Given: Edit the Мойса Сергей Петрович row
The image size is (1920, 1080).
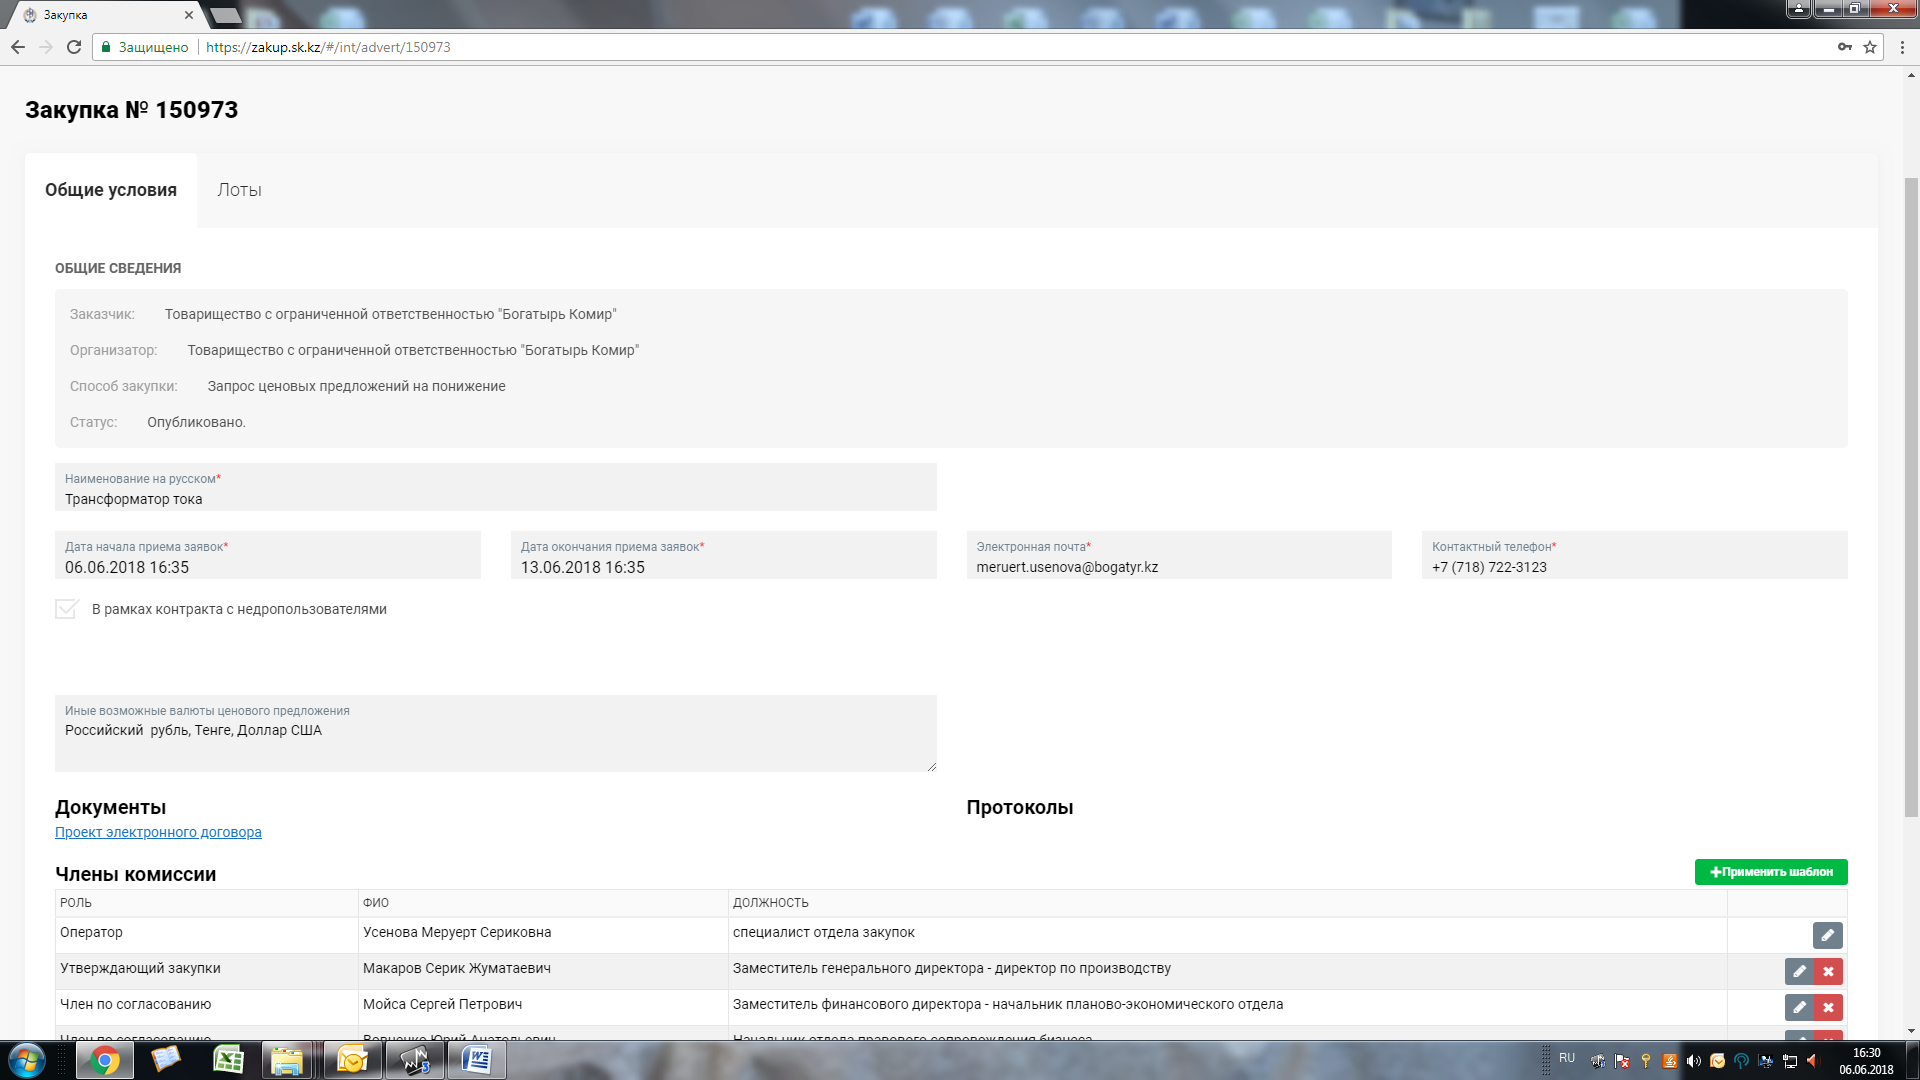Looking at the screenshot, I should click(x=1799, y=1007).
